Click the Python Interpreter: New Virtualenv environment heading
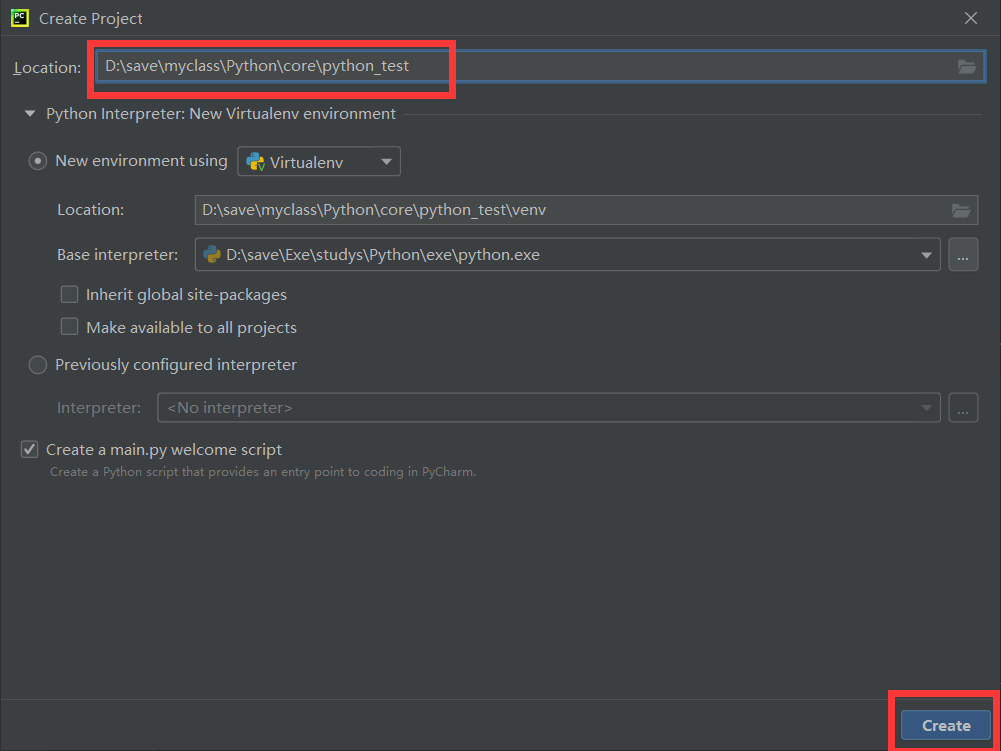This screenshot has width=1001, height=751. (221, 114)
